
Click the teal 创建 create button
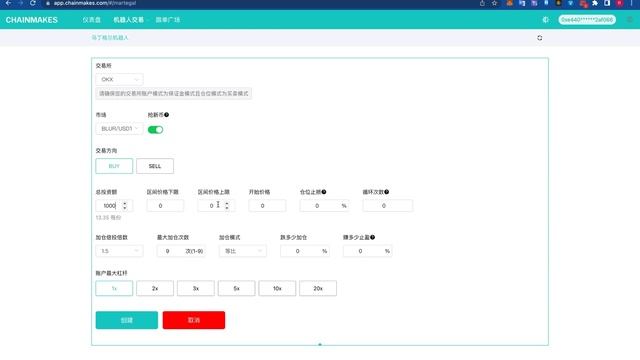click(127, 320)
